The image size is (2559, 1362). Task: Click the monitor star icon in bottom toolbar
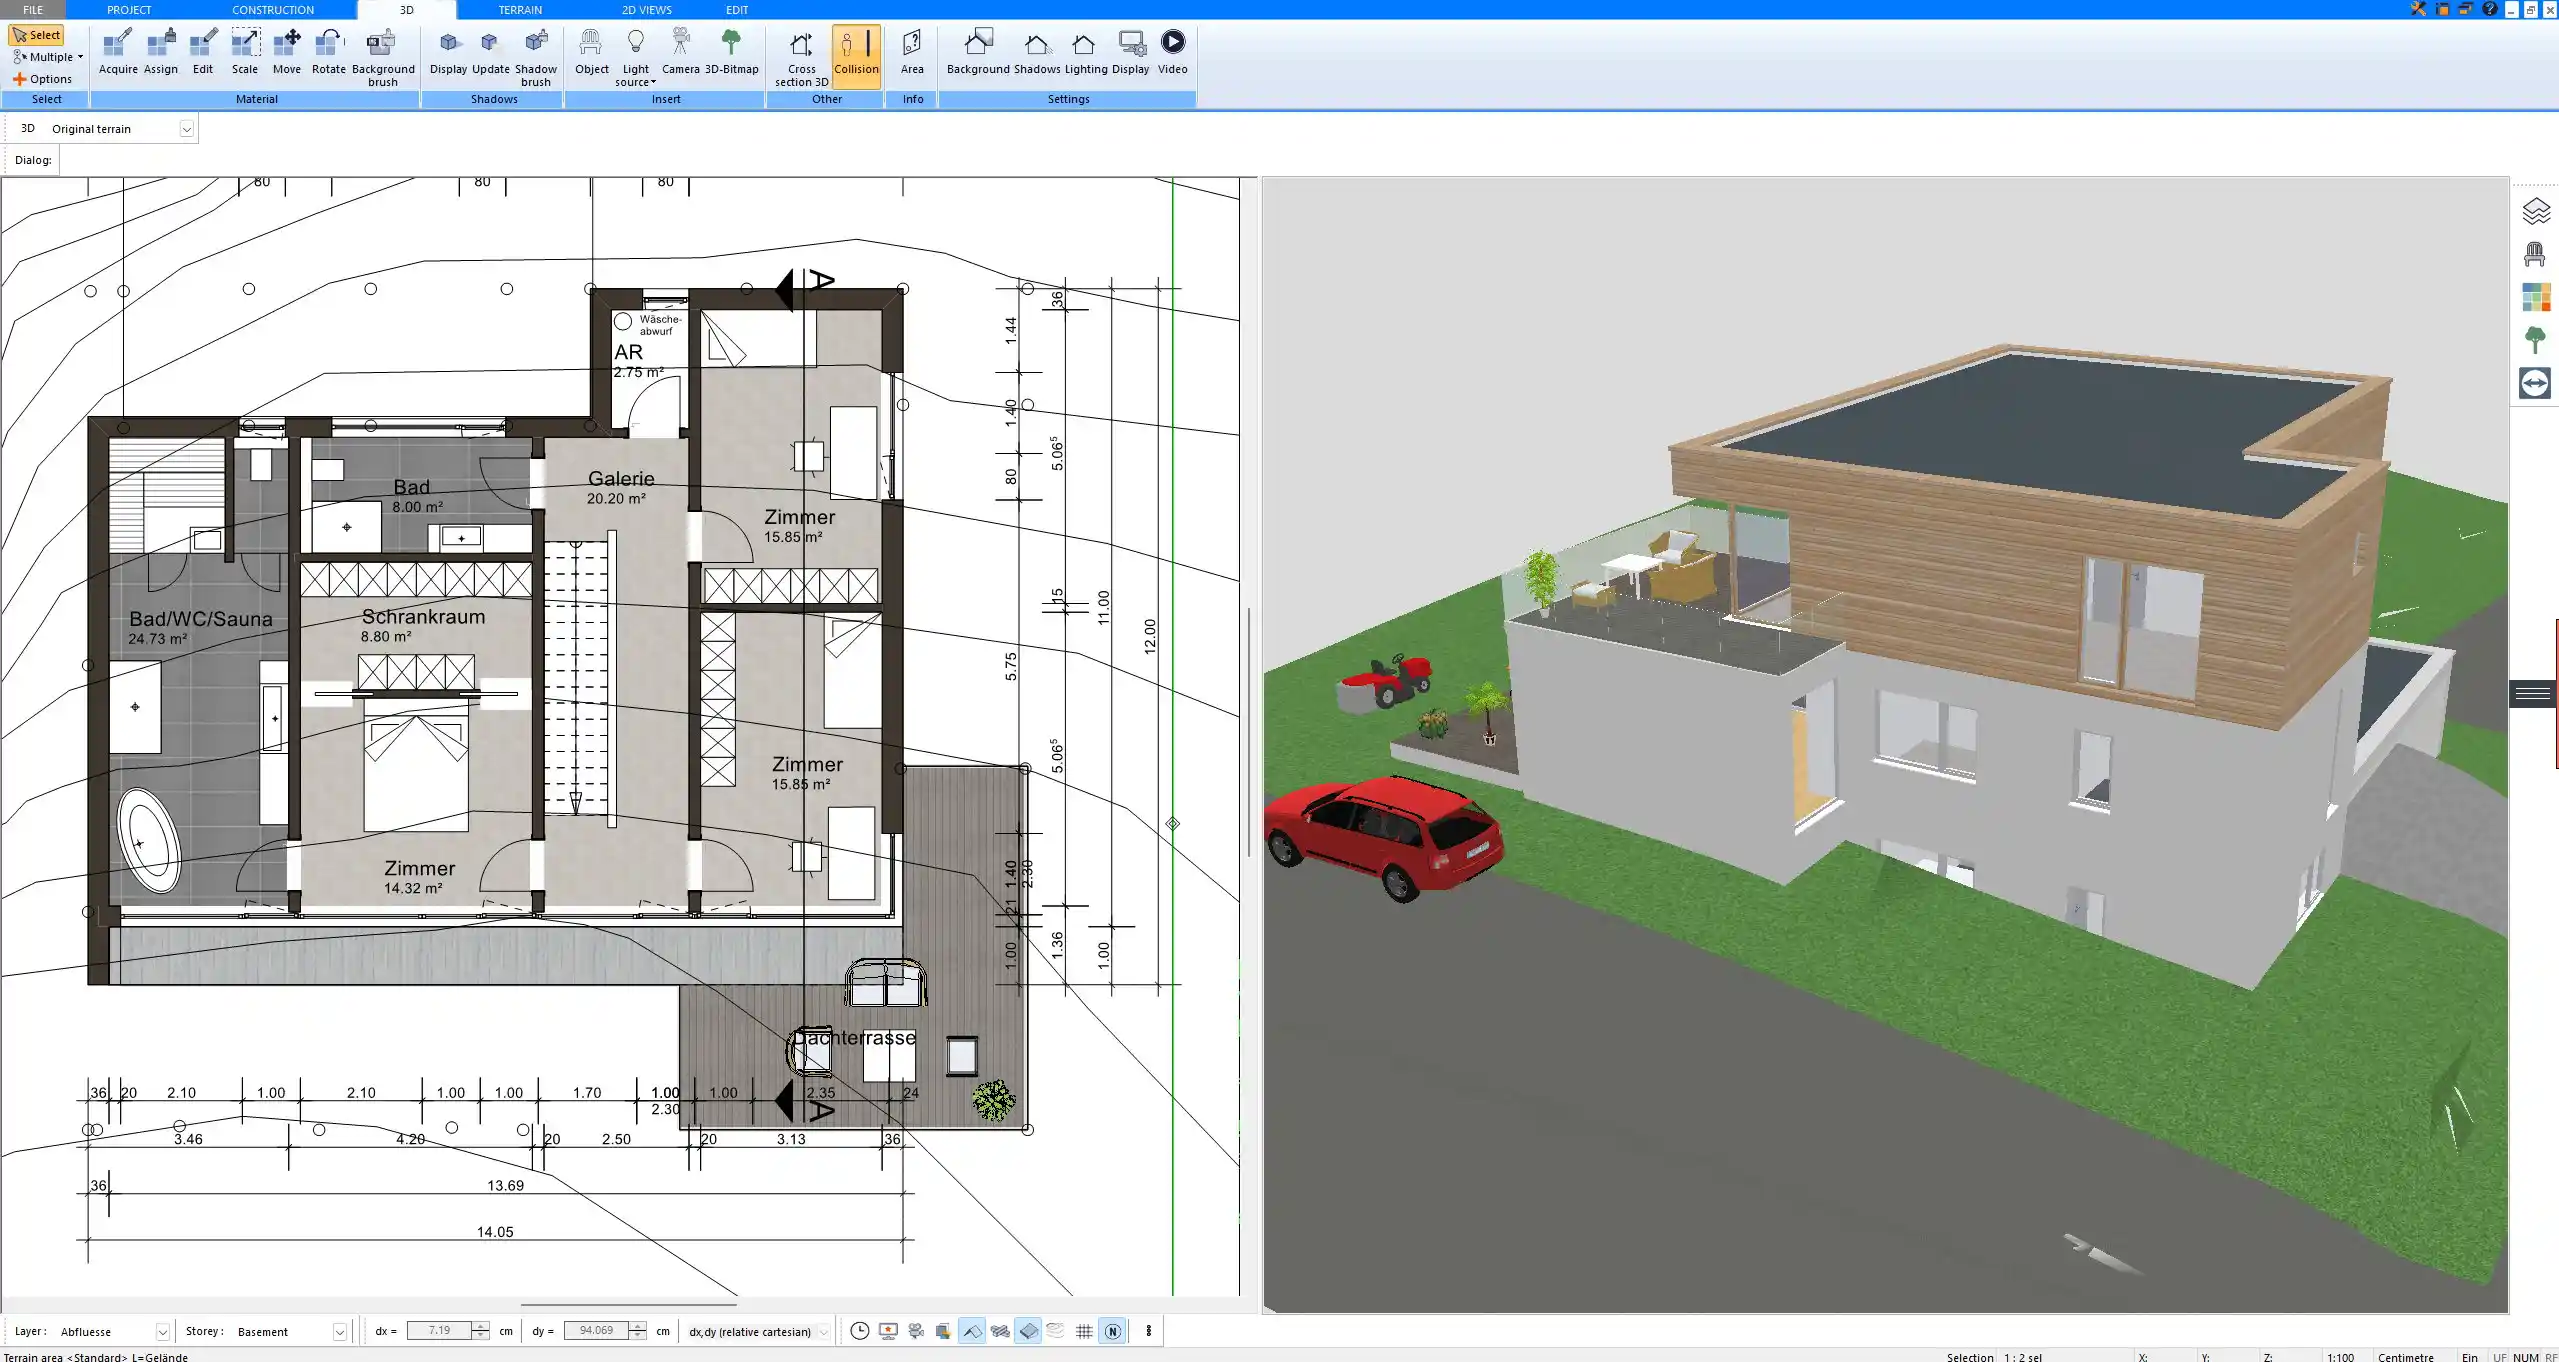(887, 1331)
